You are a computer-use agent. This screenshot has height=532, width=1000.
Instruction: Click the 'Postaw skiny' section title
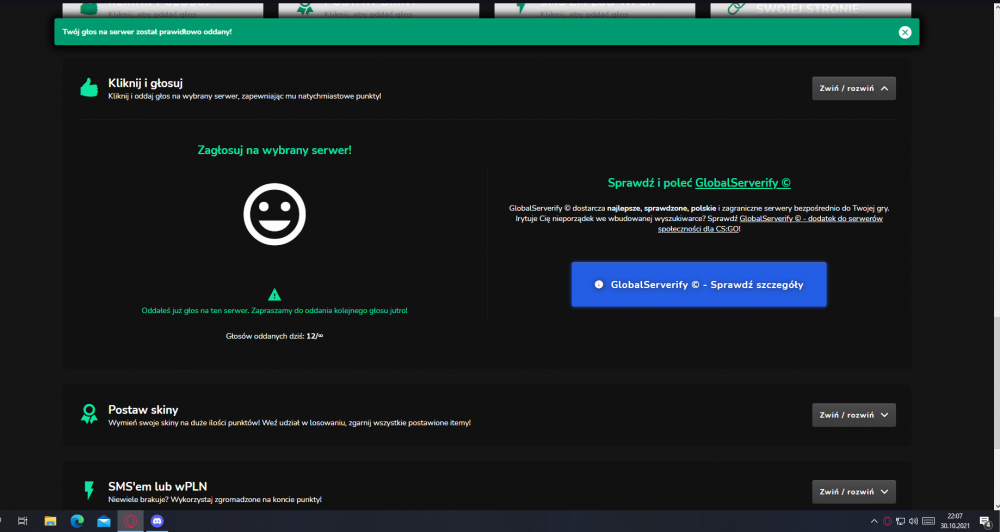(x=143, y=410)
